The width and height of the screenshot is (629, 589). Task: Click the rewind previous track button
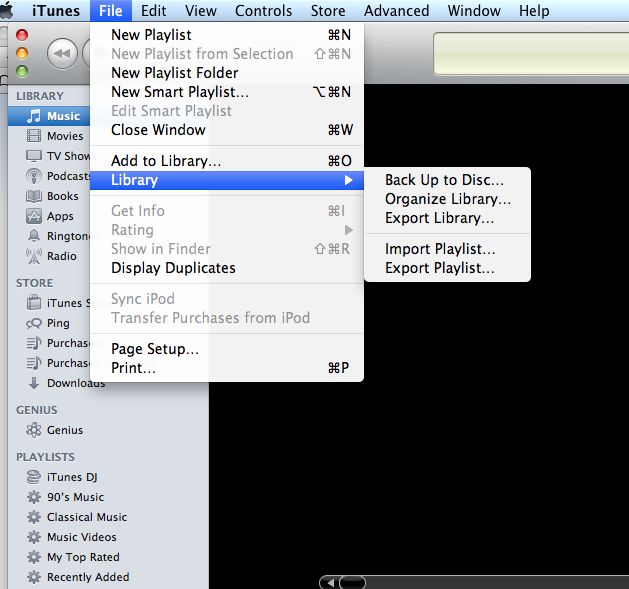click(x=62, y=53)
